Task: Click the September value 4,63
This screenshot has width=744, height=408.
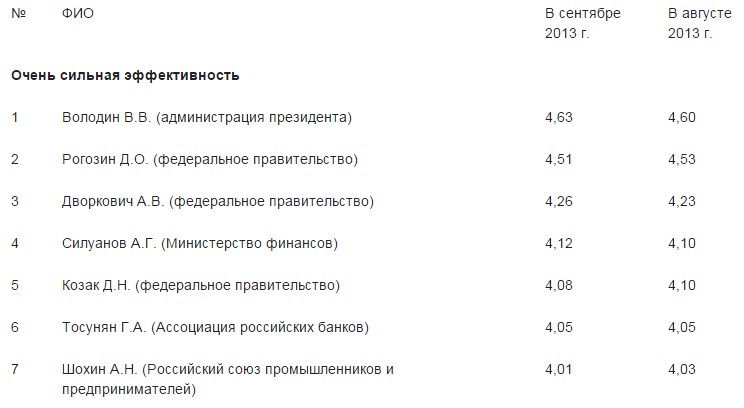Action: click(x=558, y=117)
